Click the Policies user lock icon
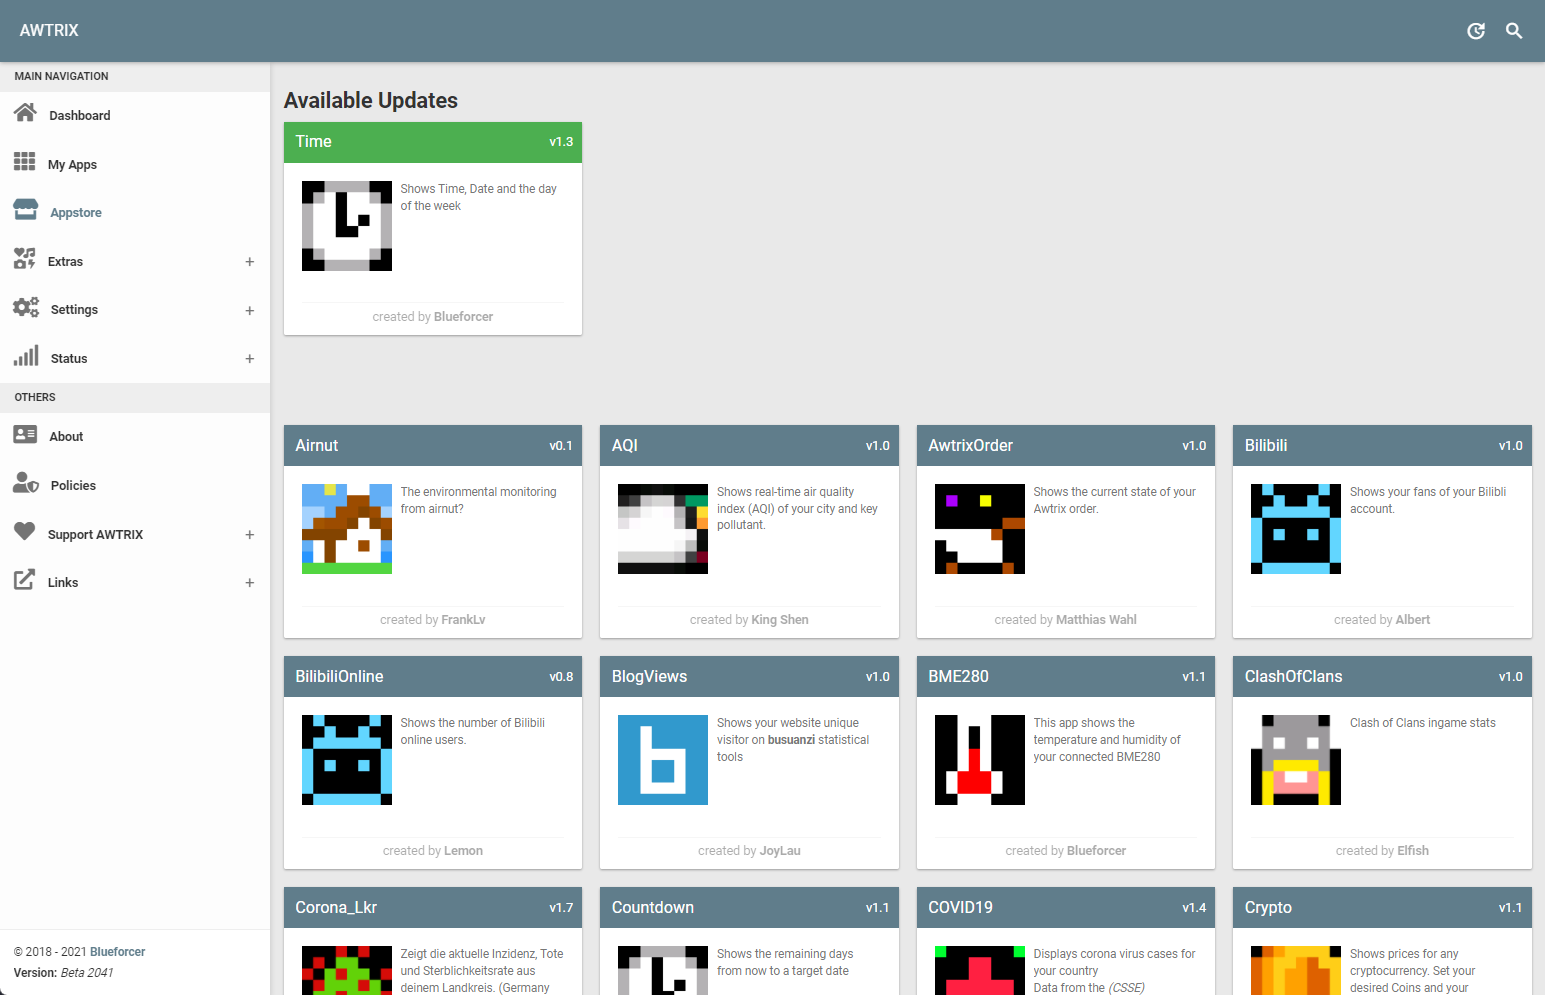This screenshot has height=995, width=1545. [x=26, y=483]
